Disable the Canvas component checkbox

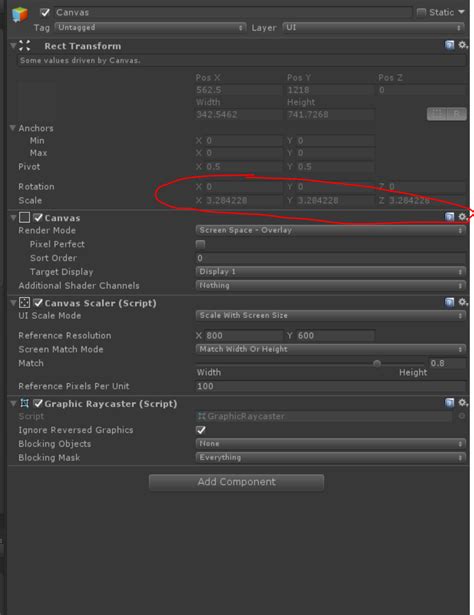pyautogui.click(x=38, y=217)
